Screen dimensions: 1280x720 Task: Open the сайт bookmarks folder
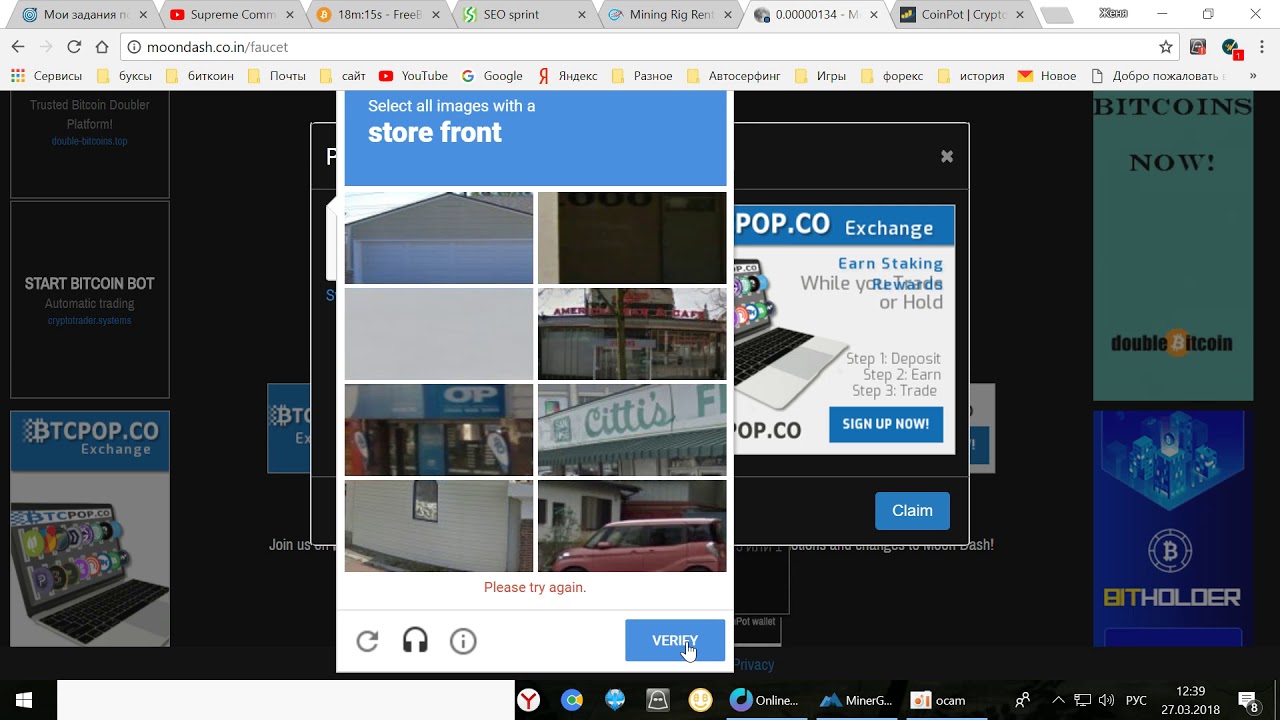[x=343, y=76]
